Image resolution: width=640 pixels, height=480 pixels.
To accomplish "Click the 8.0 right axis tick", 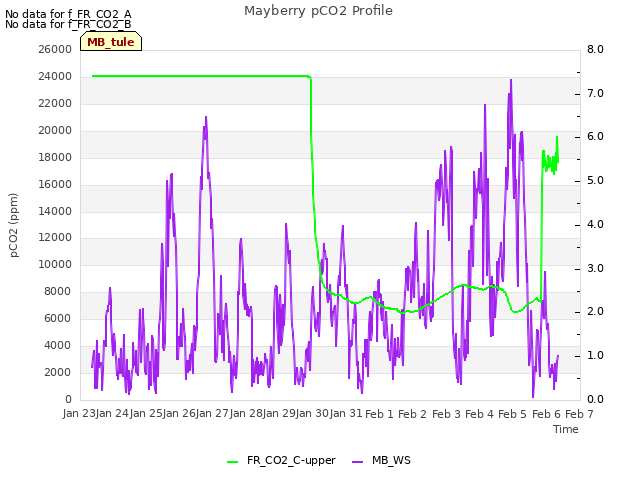I will [595, 49].
